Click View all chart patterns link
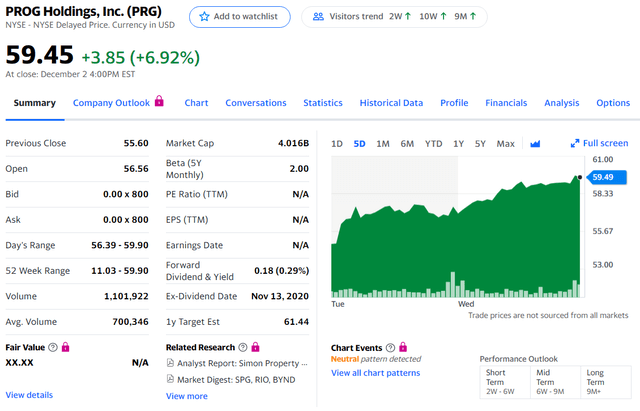 pyautogui.click(x=376, y=373)
